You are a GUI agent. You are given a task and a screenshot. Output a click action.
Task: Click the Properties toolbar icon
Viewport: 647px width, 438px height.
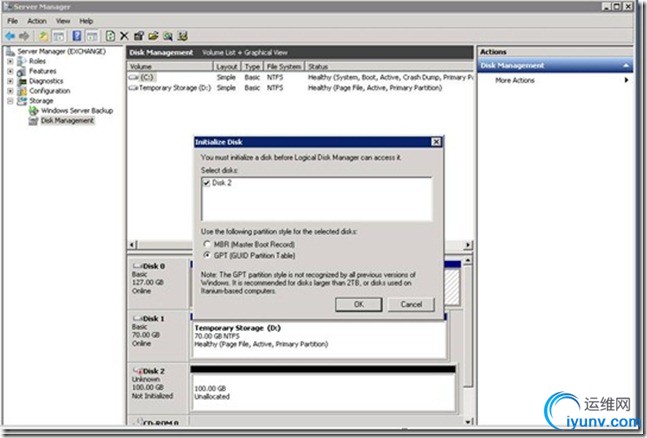(x=139, y=36)
